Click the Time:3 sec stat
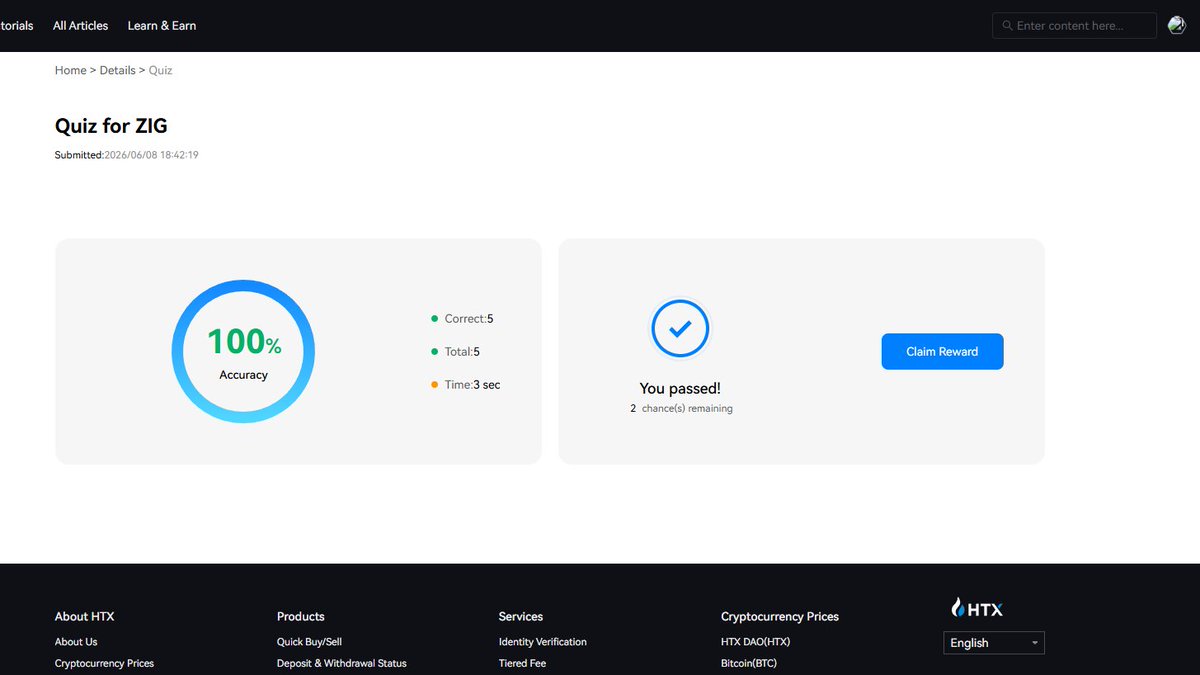 (x=465, y=385)
